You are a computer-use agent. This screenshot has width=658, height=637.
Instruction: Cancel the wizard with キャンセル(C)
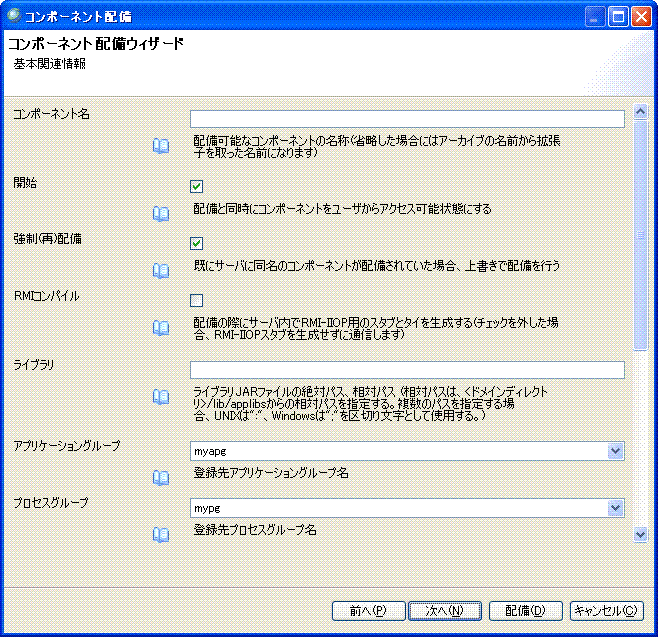click(607, 610)
